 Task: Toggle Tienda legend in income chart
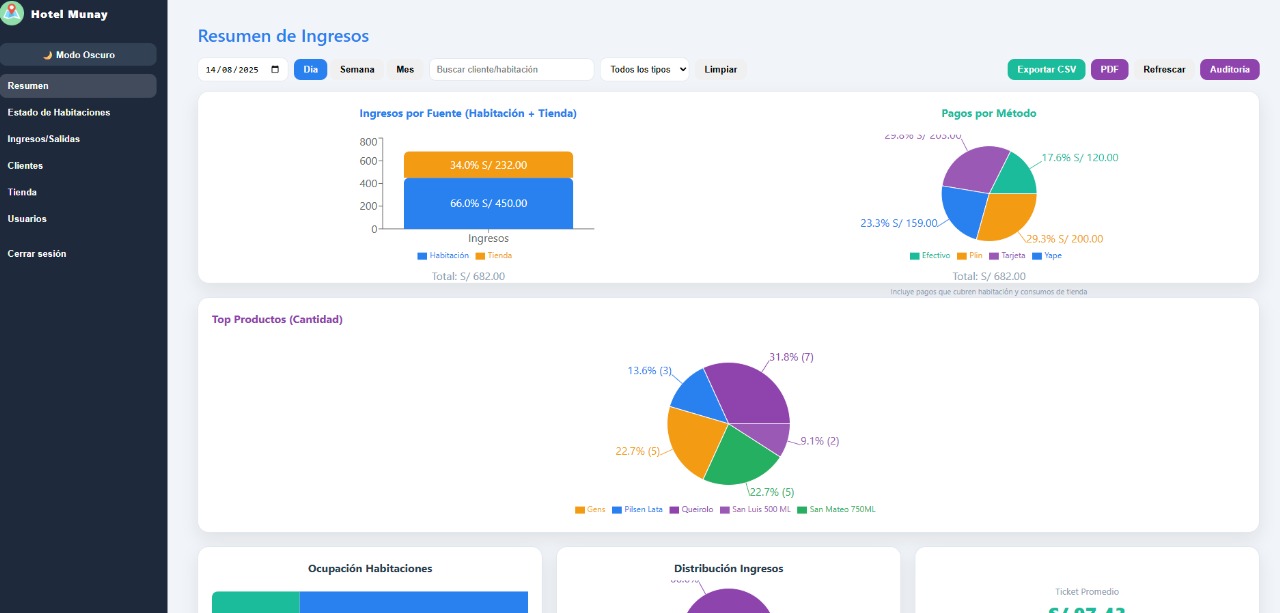(x=493, y=256)
